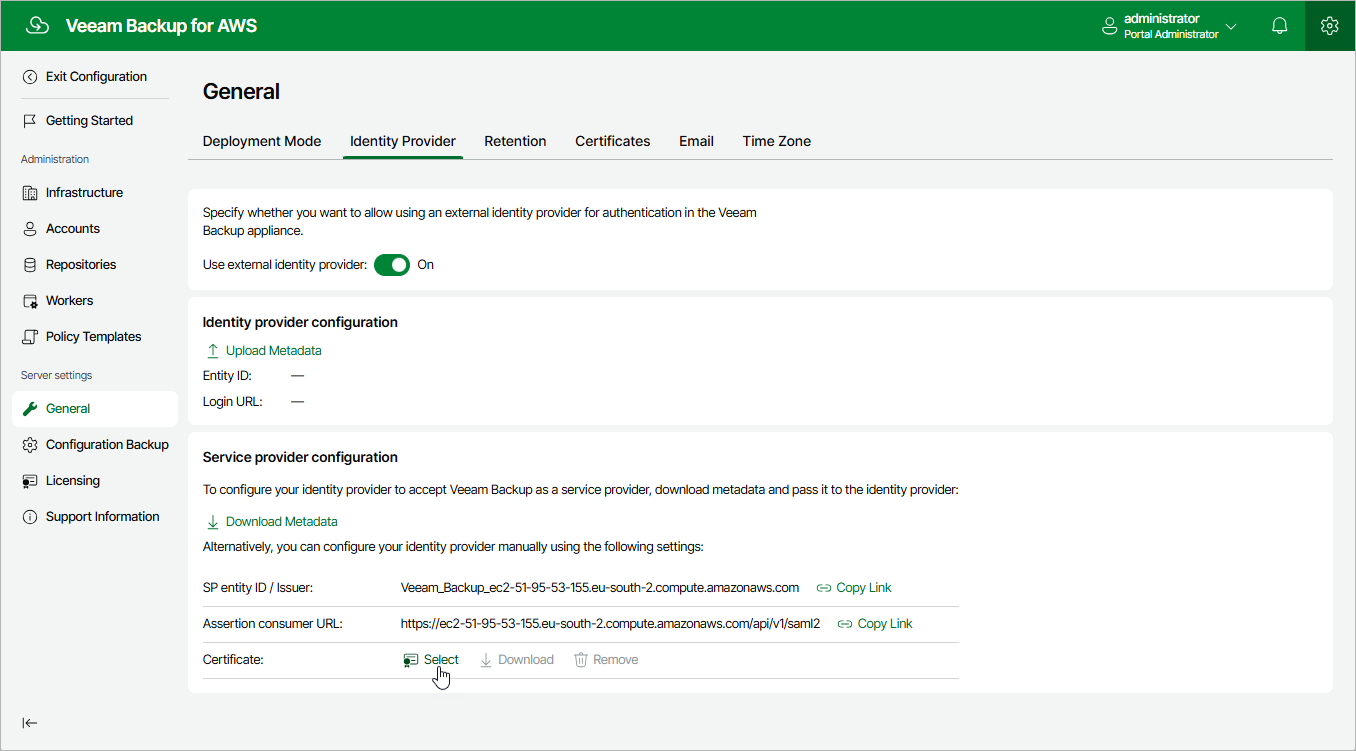
Task: Click the Policy Templates icon
Action: pos(30,337)
